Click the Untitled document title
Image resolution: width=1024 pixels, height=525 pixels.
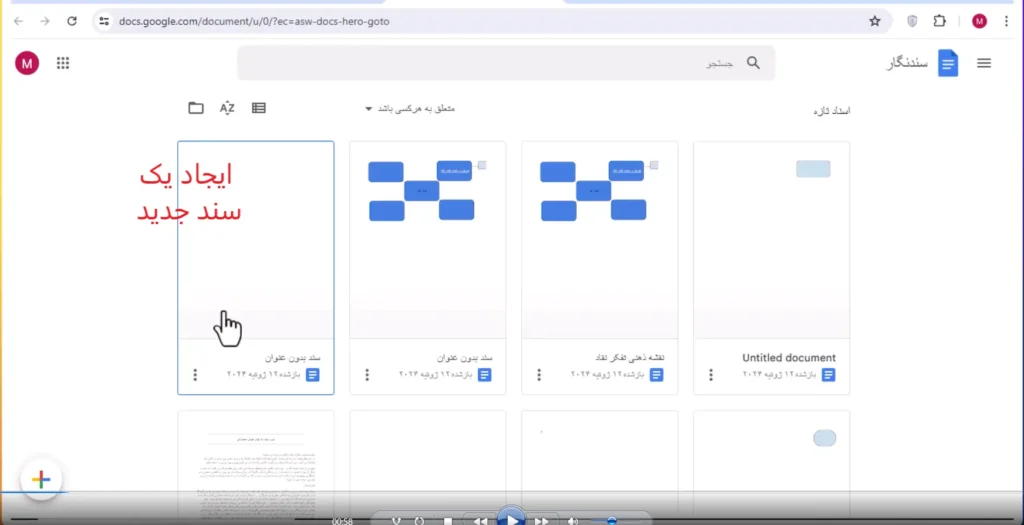tap(789, 358)
